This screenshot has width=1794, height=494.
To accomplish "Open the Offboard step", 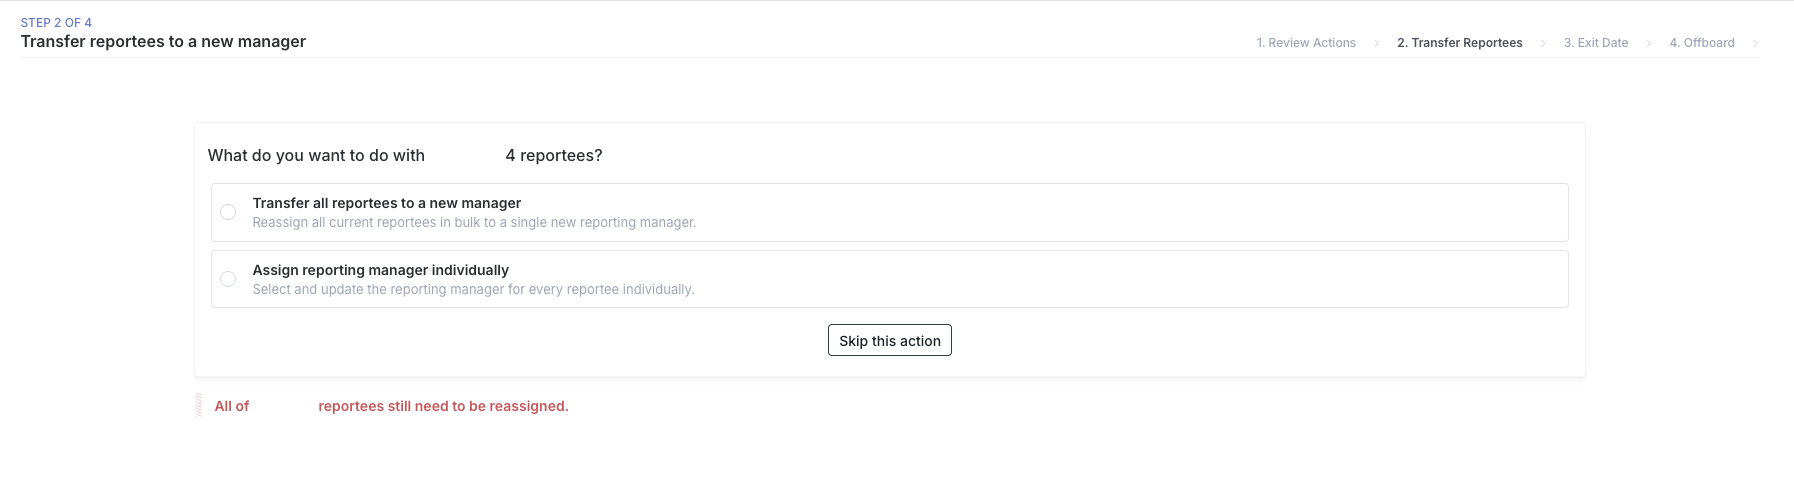I will (1701, 43).
